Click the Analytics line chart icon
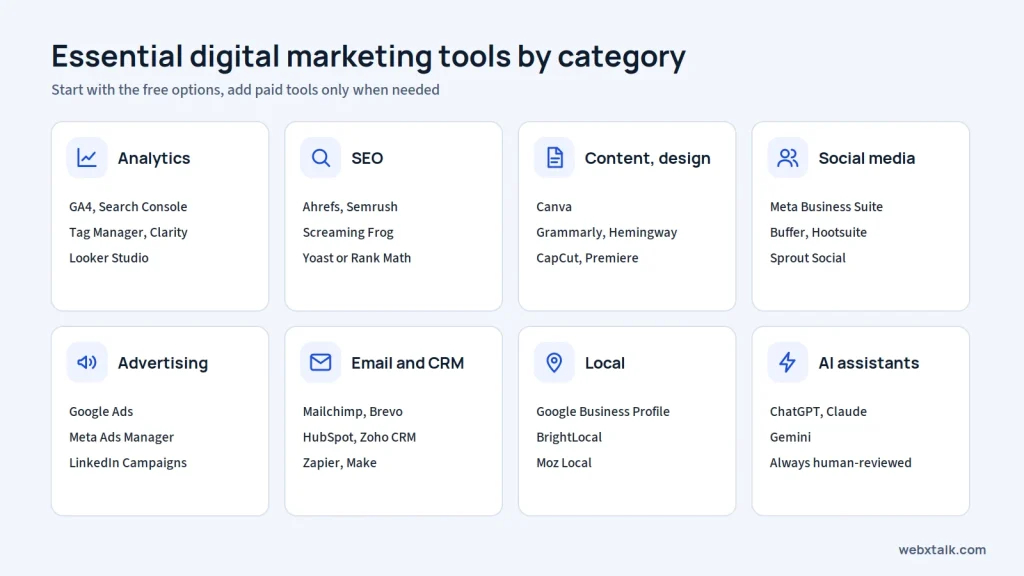 click(87, 157)
